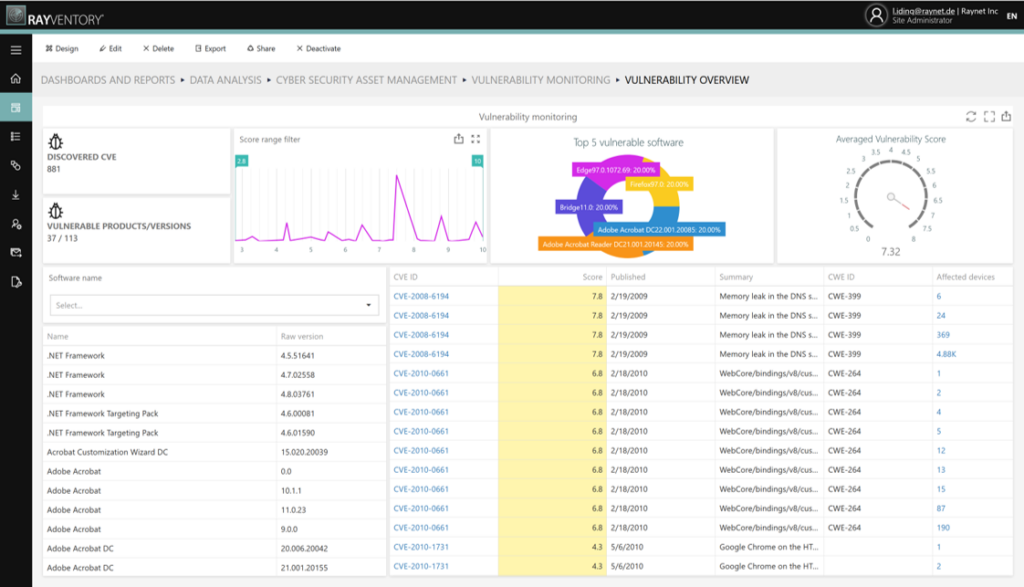Click the right 10 score range handle
The width and height of the screenshot is (1024, 587).
(x=477, y=161)
